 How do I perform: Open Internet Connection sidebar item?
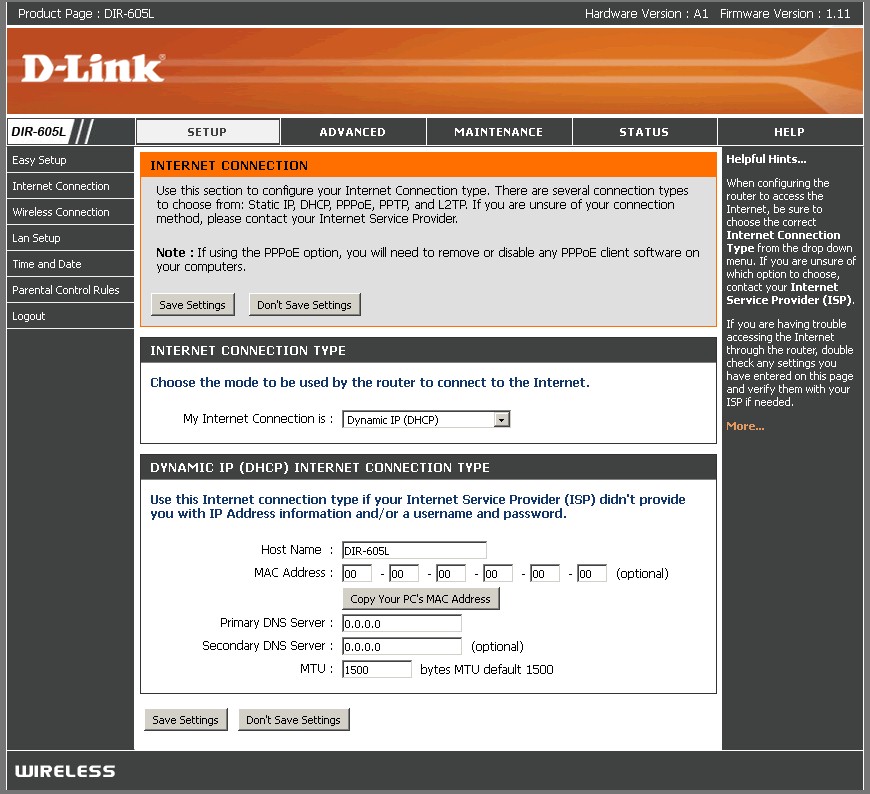click(x=70, y=186)
